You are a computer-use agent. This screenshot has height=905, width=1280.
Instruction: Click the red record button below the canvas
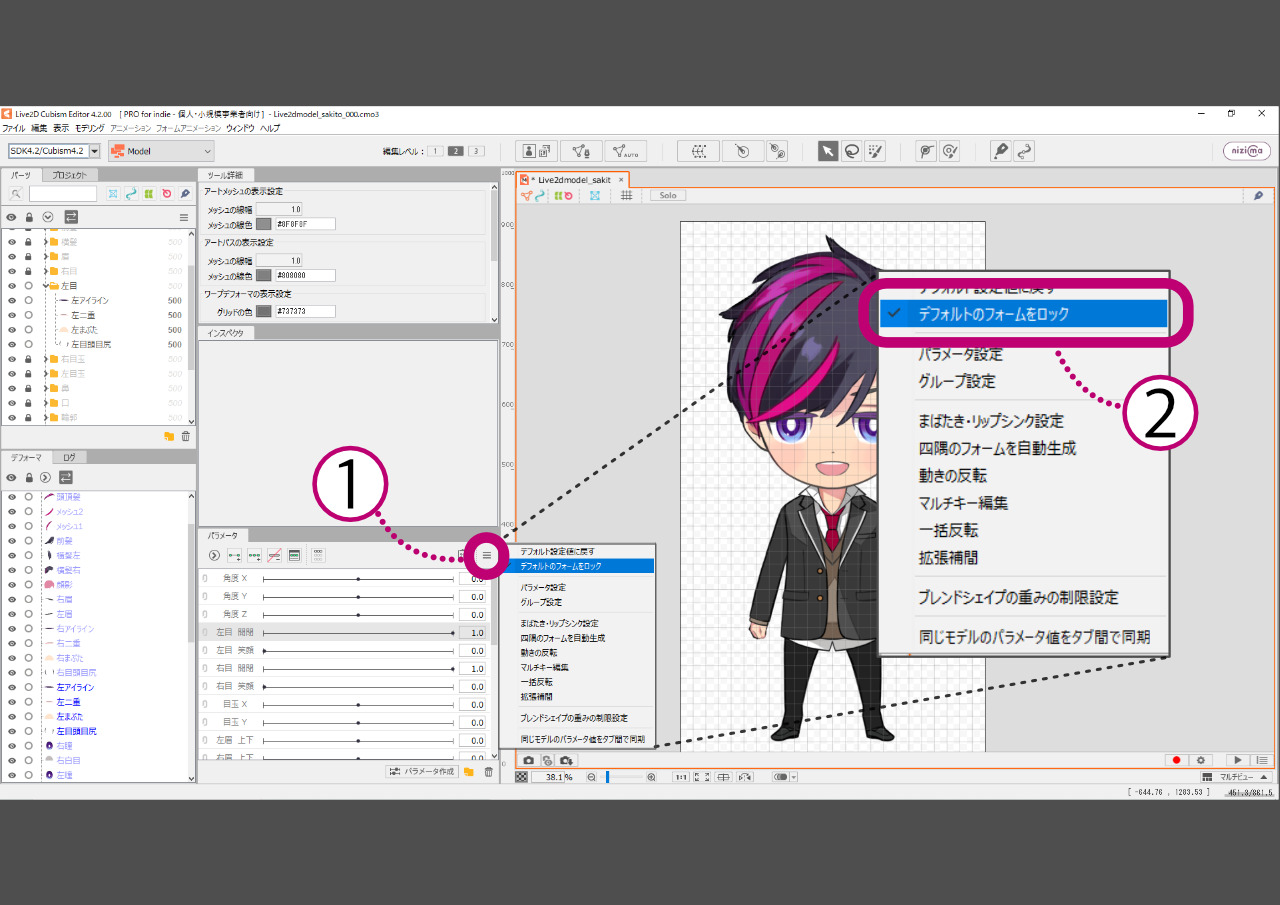pos(1177,761)
